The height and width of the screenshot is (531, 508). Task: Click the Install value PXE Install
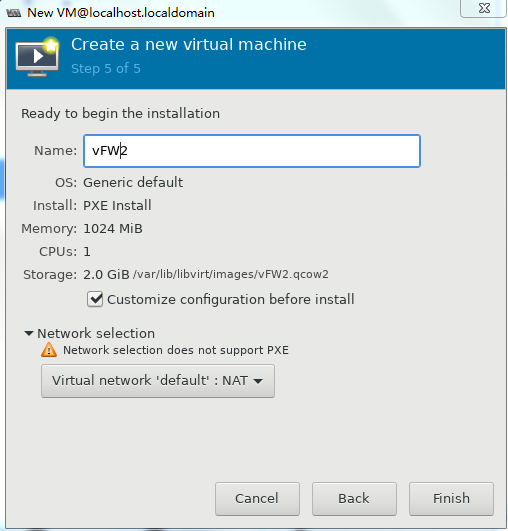click(x=117, y=206)
